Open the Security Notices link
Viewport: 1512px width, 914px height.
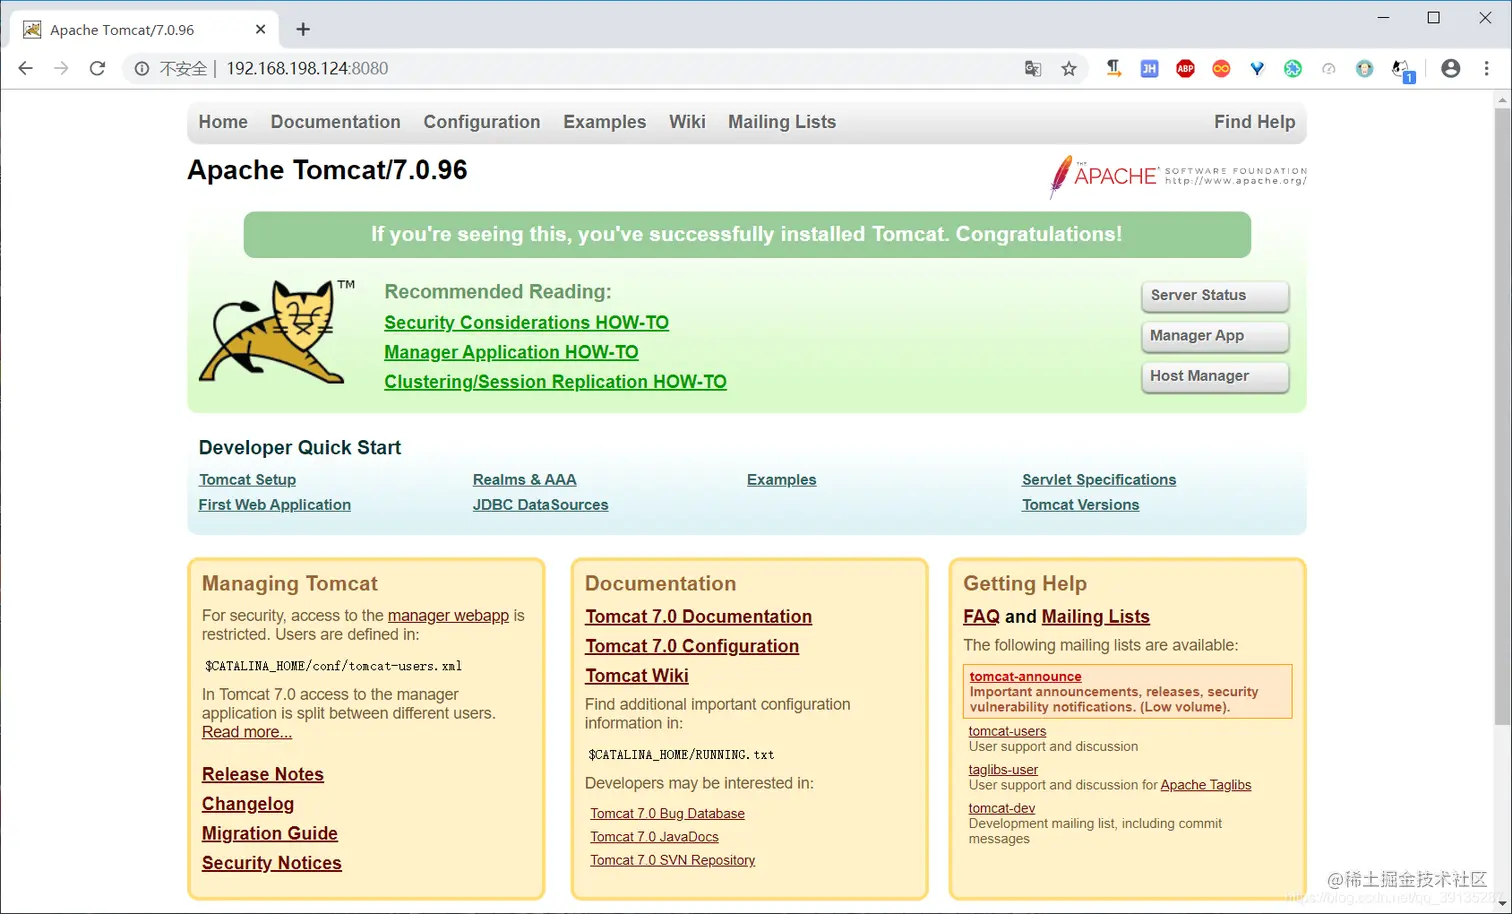(272, 863)
